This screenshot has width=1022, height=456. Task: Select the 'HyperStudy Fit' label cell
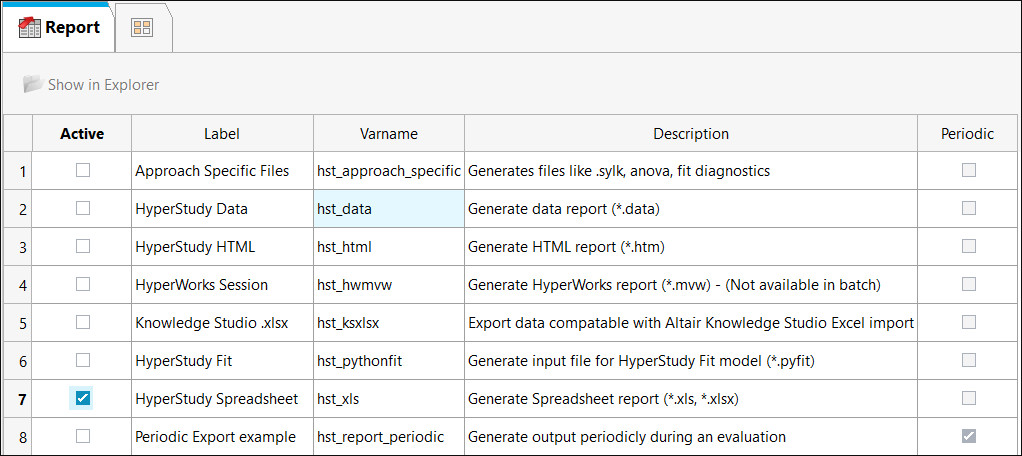(222, 360)
